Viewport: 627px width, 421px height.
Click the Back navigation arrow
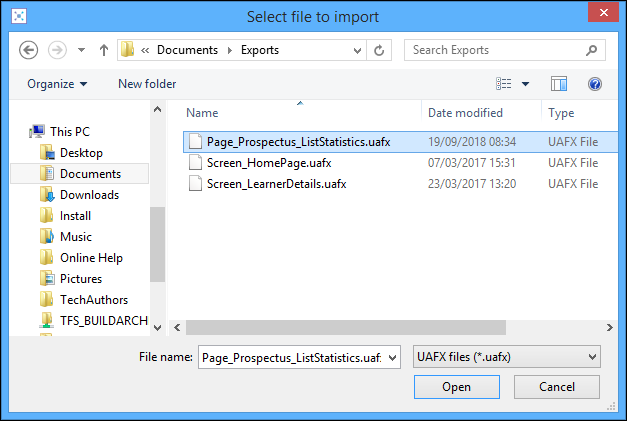[x=28, y=50]
